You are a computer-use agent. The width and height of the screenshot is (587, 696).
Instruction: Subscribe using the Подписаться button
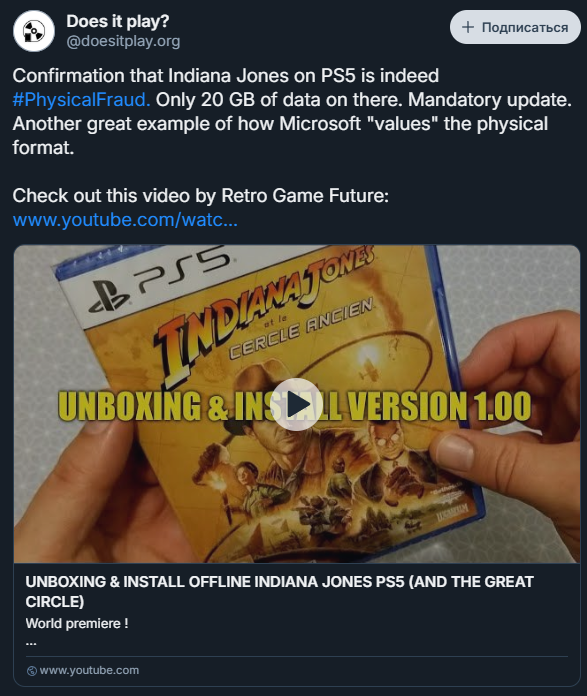tap(515, 27)
